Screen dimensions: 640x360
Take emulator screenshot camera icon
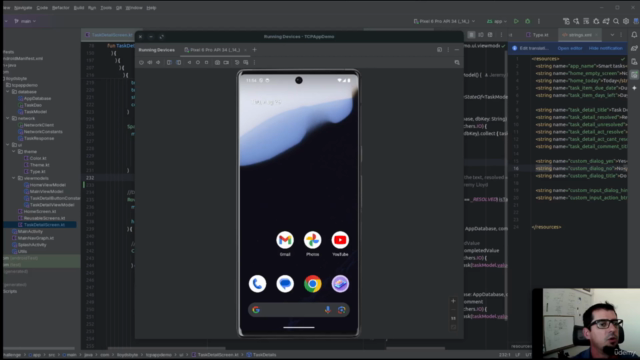coord(217,62)
